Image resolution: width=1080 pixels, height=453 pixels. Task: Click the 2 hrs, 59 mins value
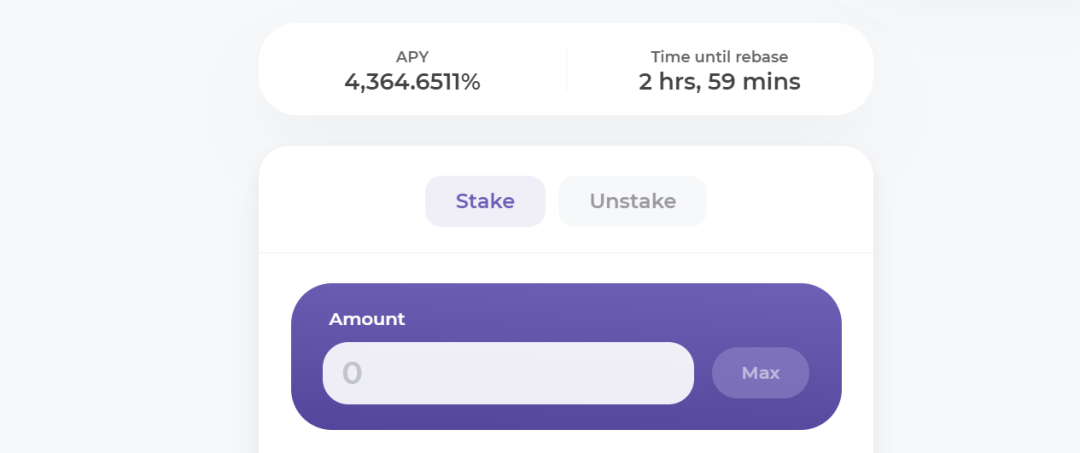719,82
